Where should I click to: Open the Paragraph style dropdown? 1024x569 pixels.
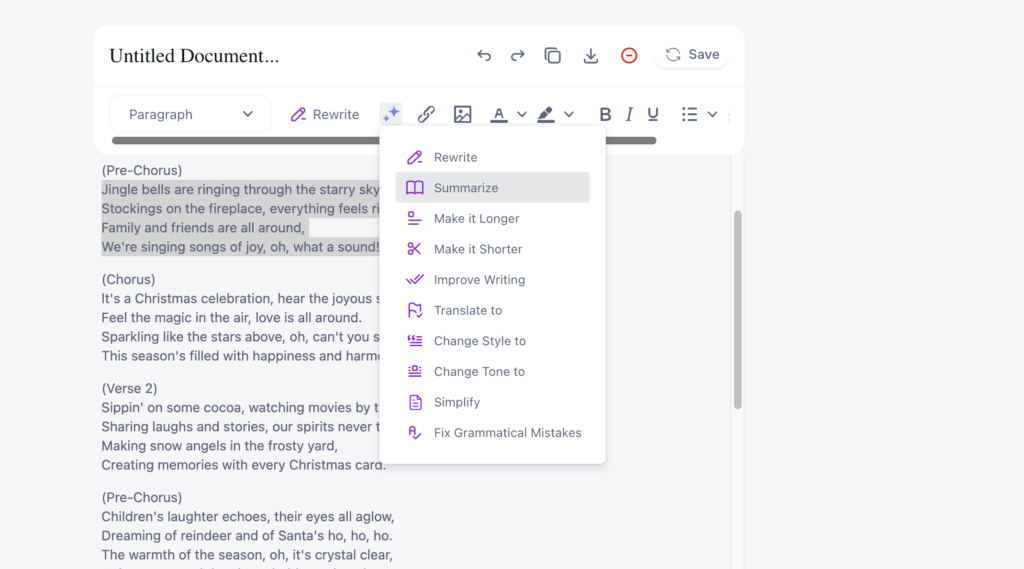[x=190, y=114]
